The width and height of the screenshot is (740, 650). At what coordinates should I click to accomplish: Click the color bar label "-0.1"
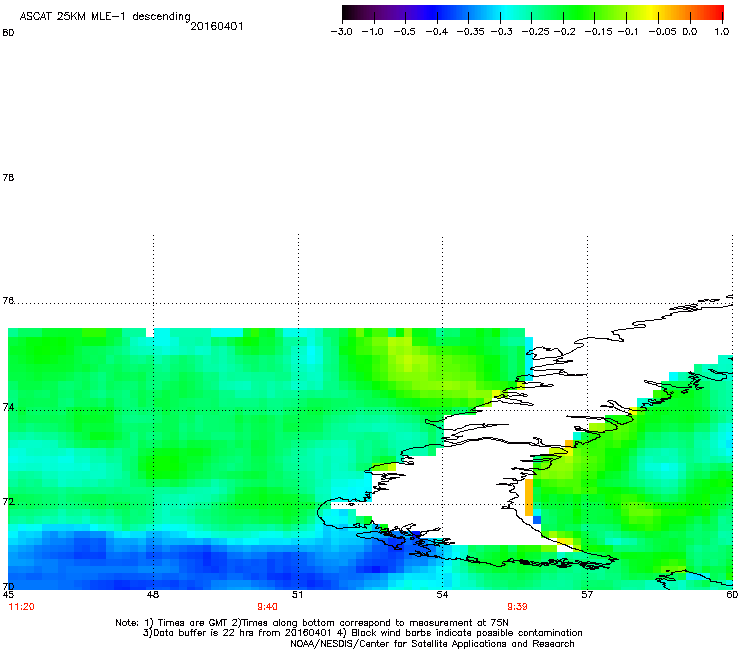point(627,32)
